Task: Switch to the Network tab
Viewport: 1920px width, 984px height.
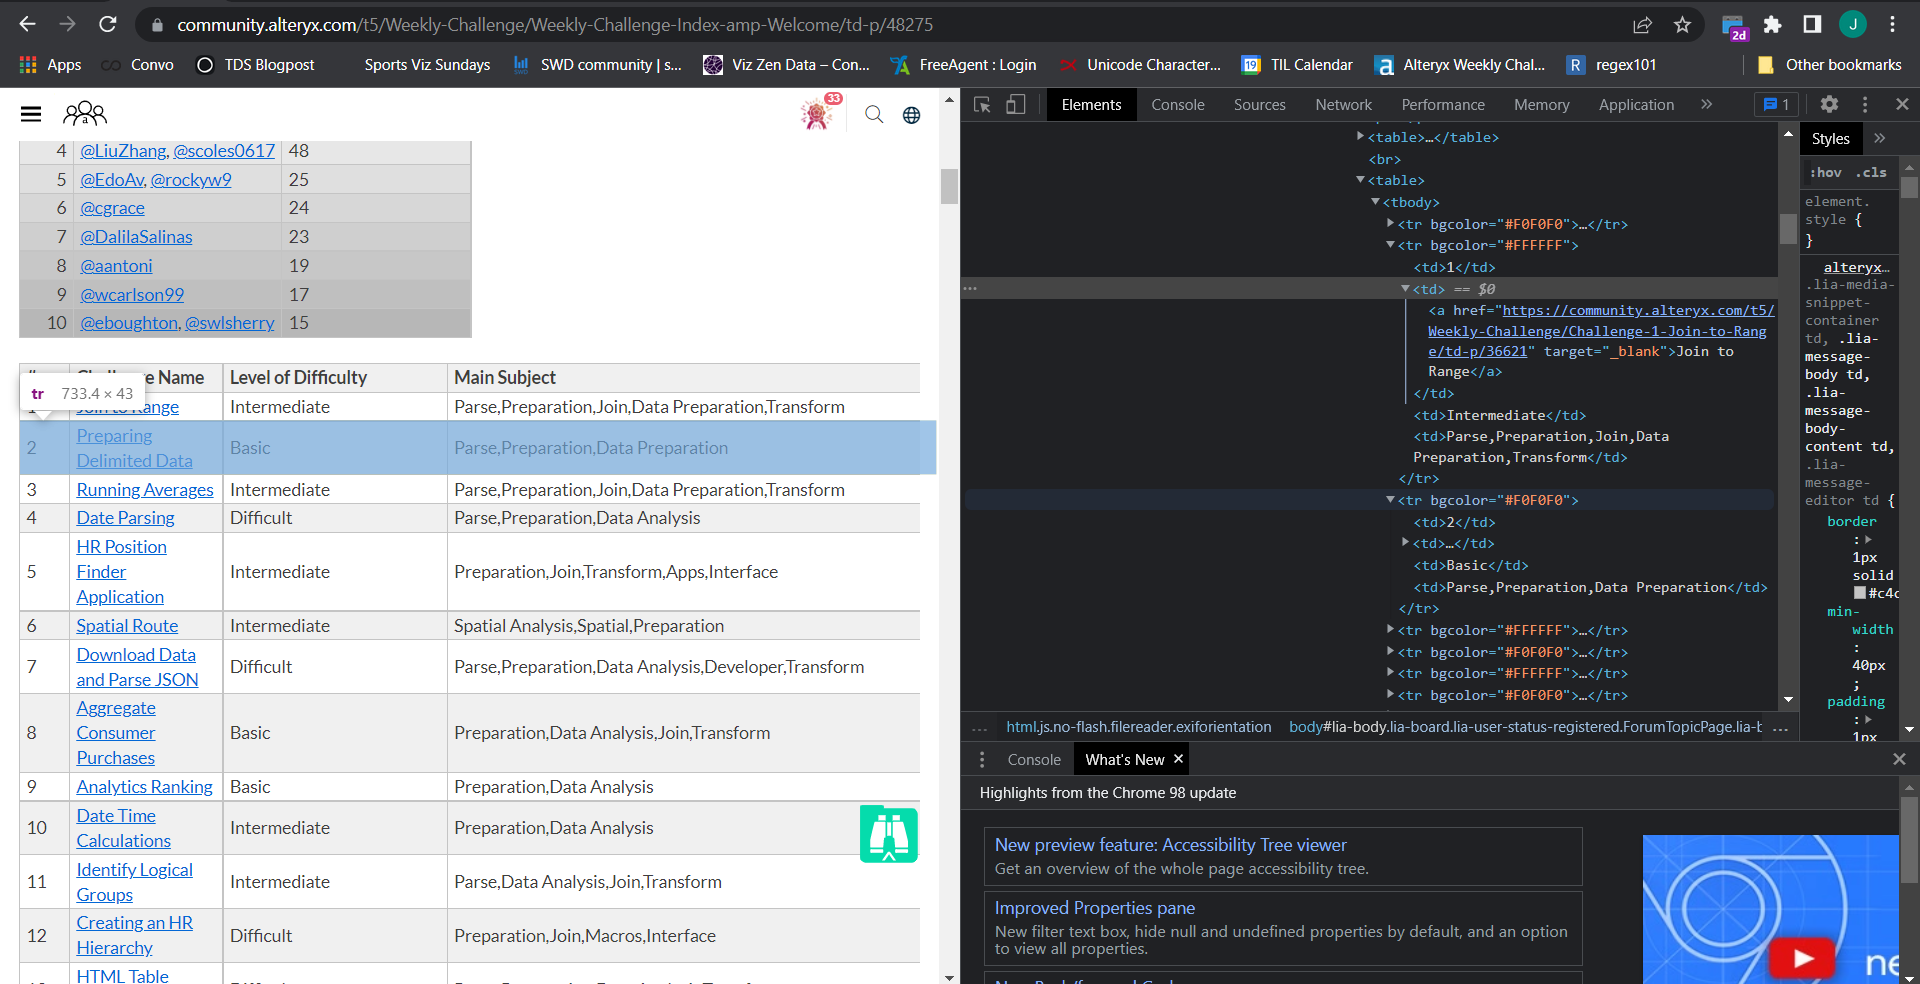Action: (x=1343, y=105)
